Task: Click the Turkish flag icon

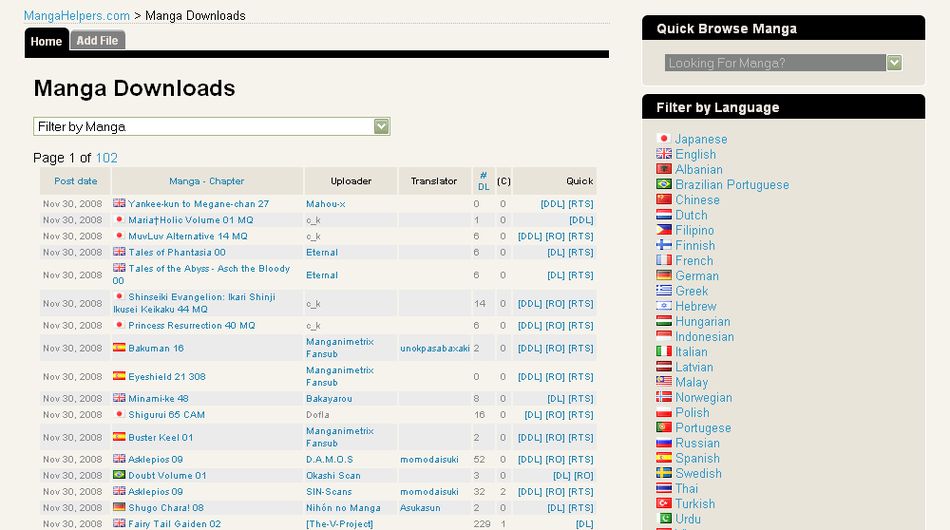Action: coord(663,503)
